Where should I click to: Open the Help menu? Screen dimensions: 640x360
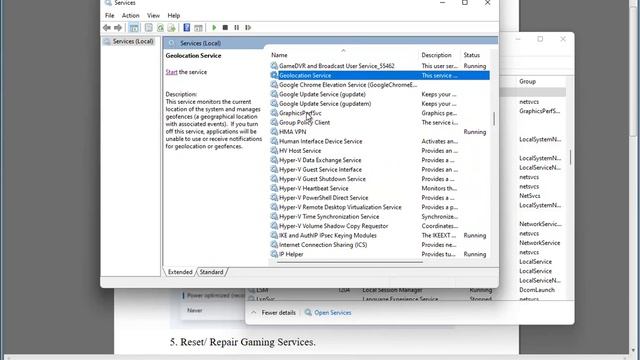173,16
